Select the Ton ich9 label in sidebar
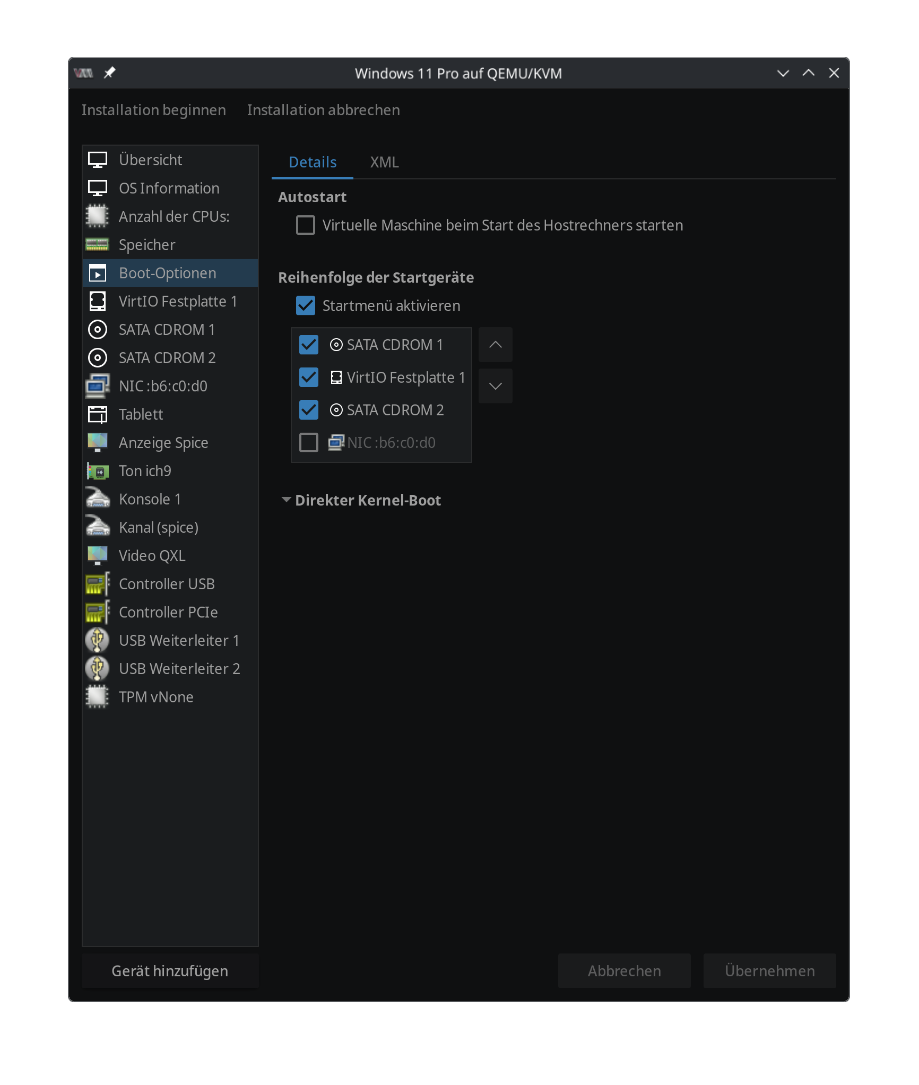919x1085 pixels. click(x=145, y=471)
